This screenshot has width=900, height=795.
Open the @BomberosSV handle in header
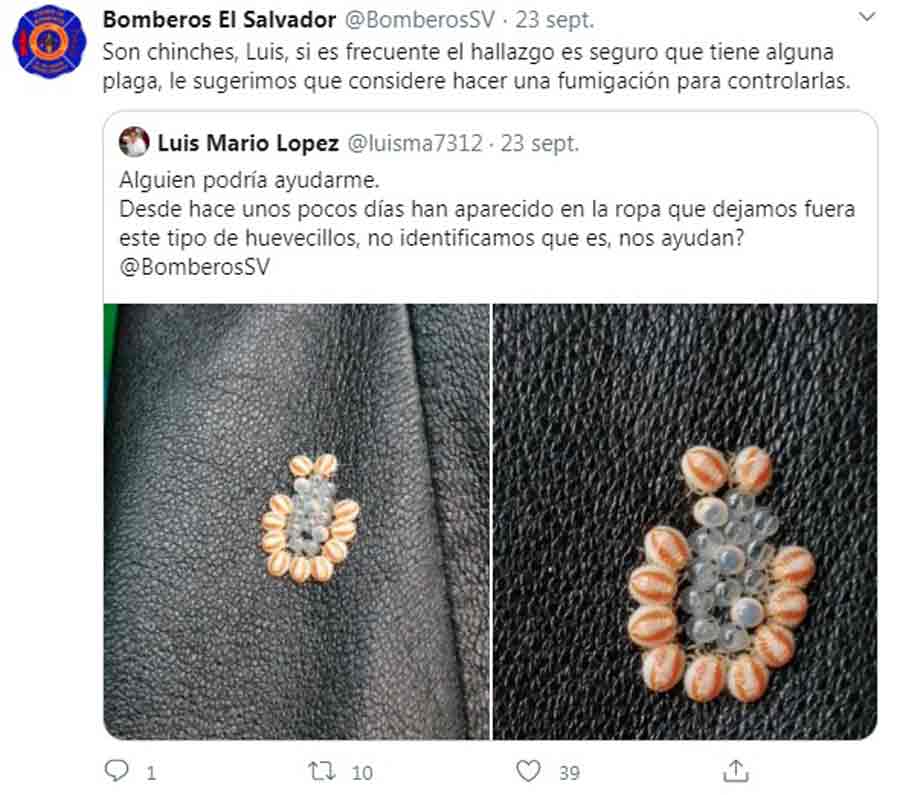click(x=420, y=20)
